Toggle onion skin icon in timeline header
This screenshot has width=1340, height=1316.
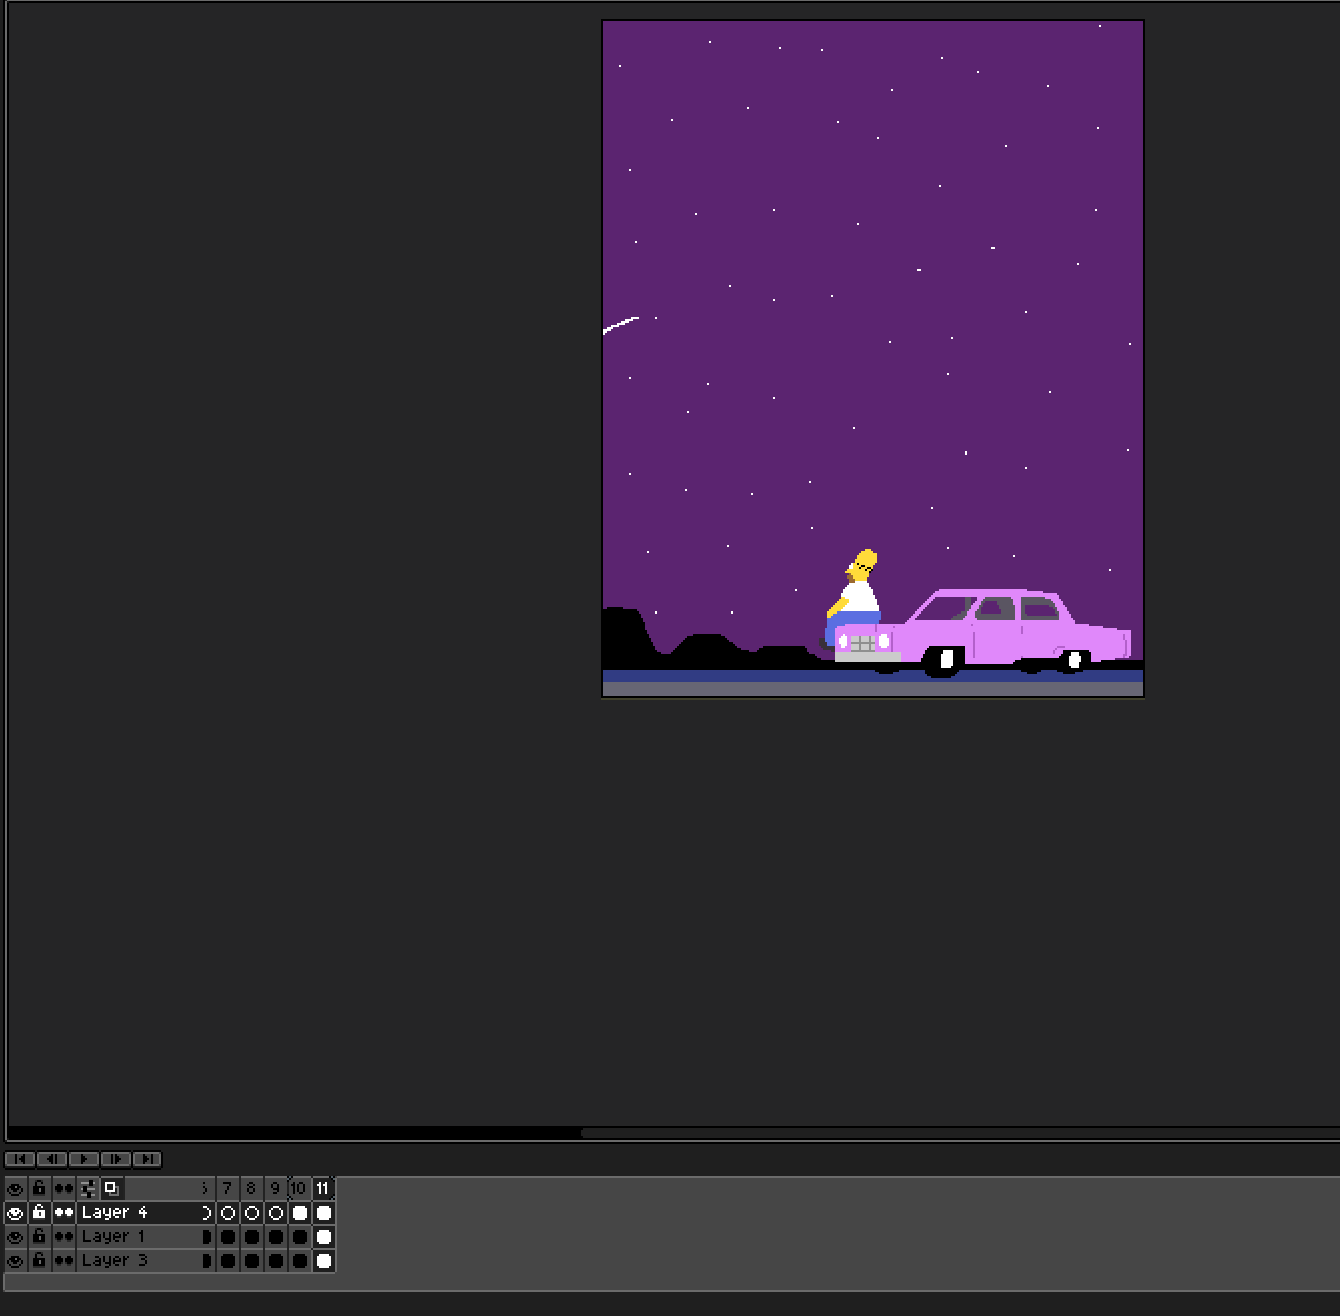112,1188
